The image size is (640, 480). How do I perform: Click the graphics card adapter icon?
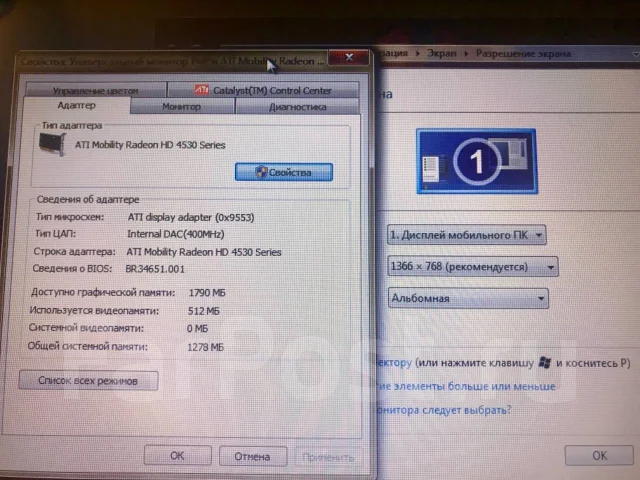point(52,144)
